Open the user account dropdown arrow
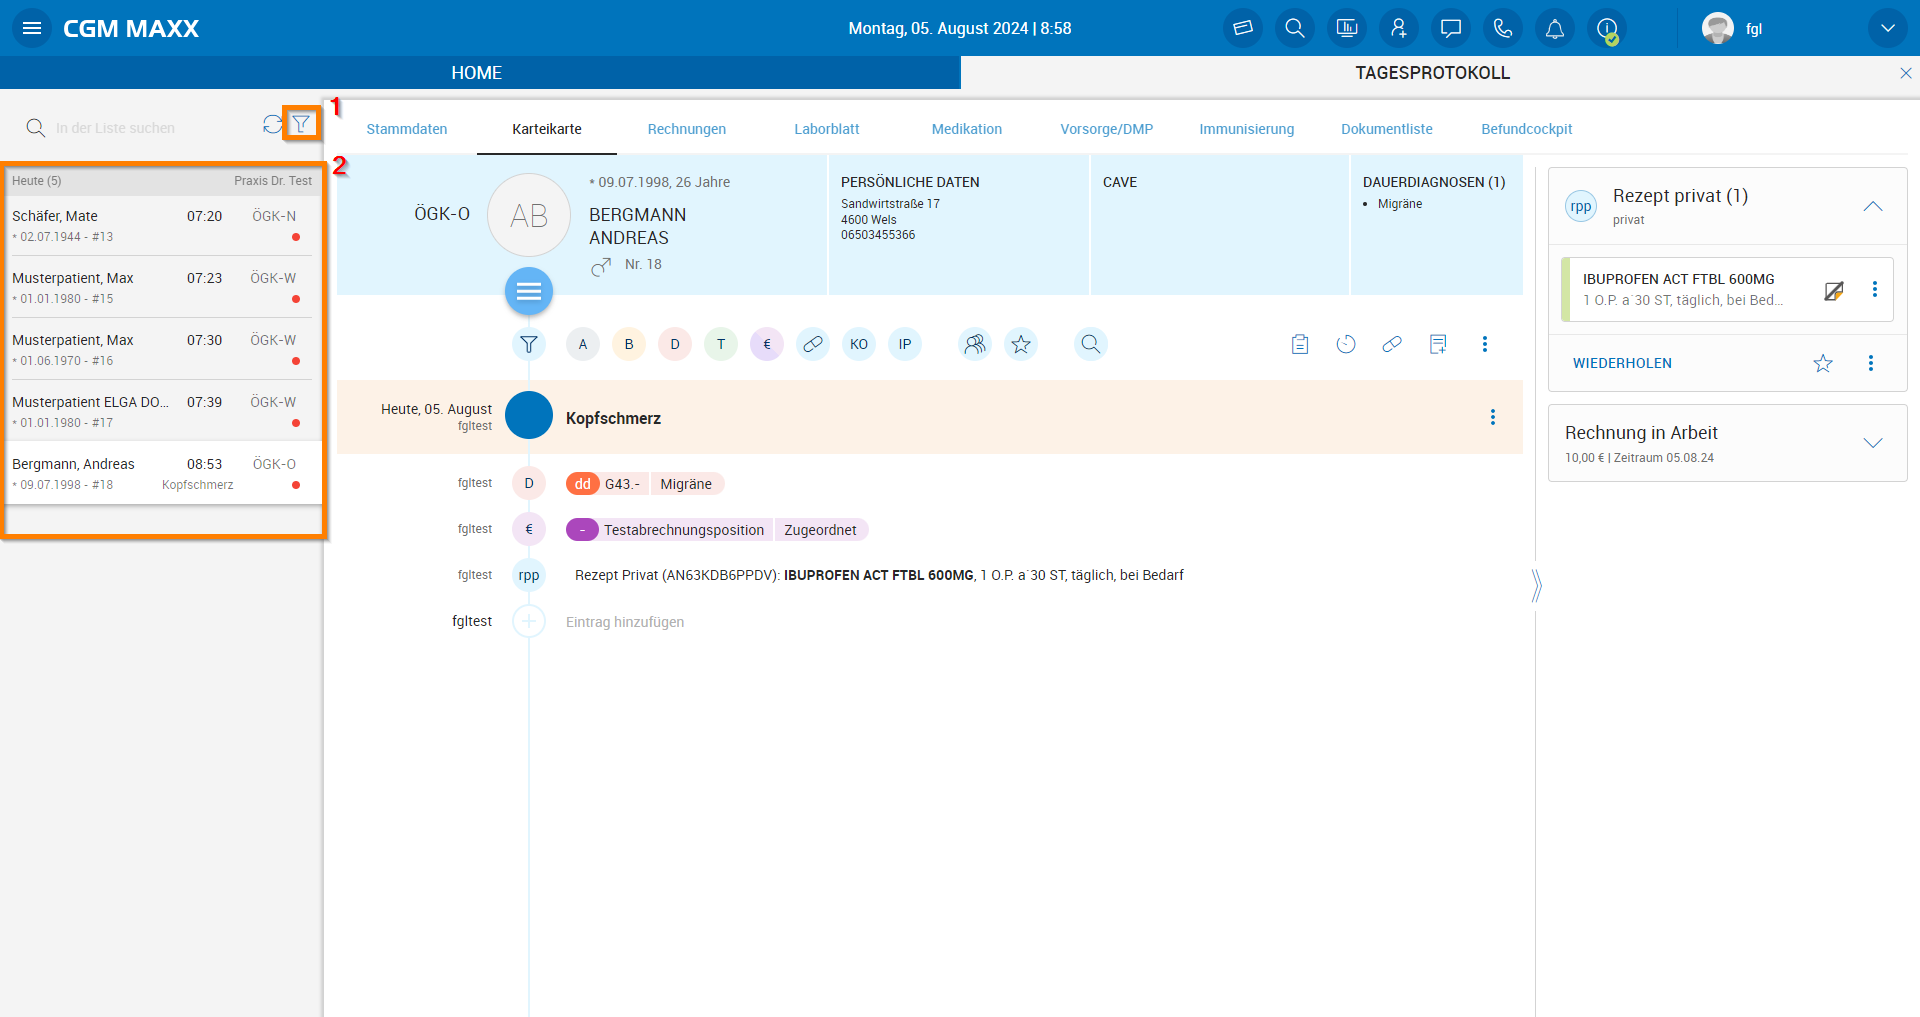 pyautogui.click(x=1887, y=28)
